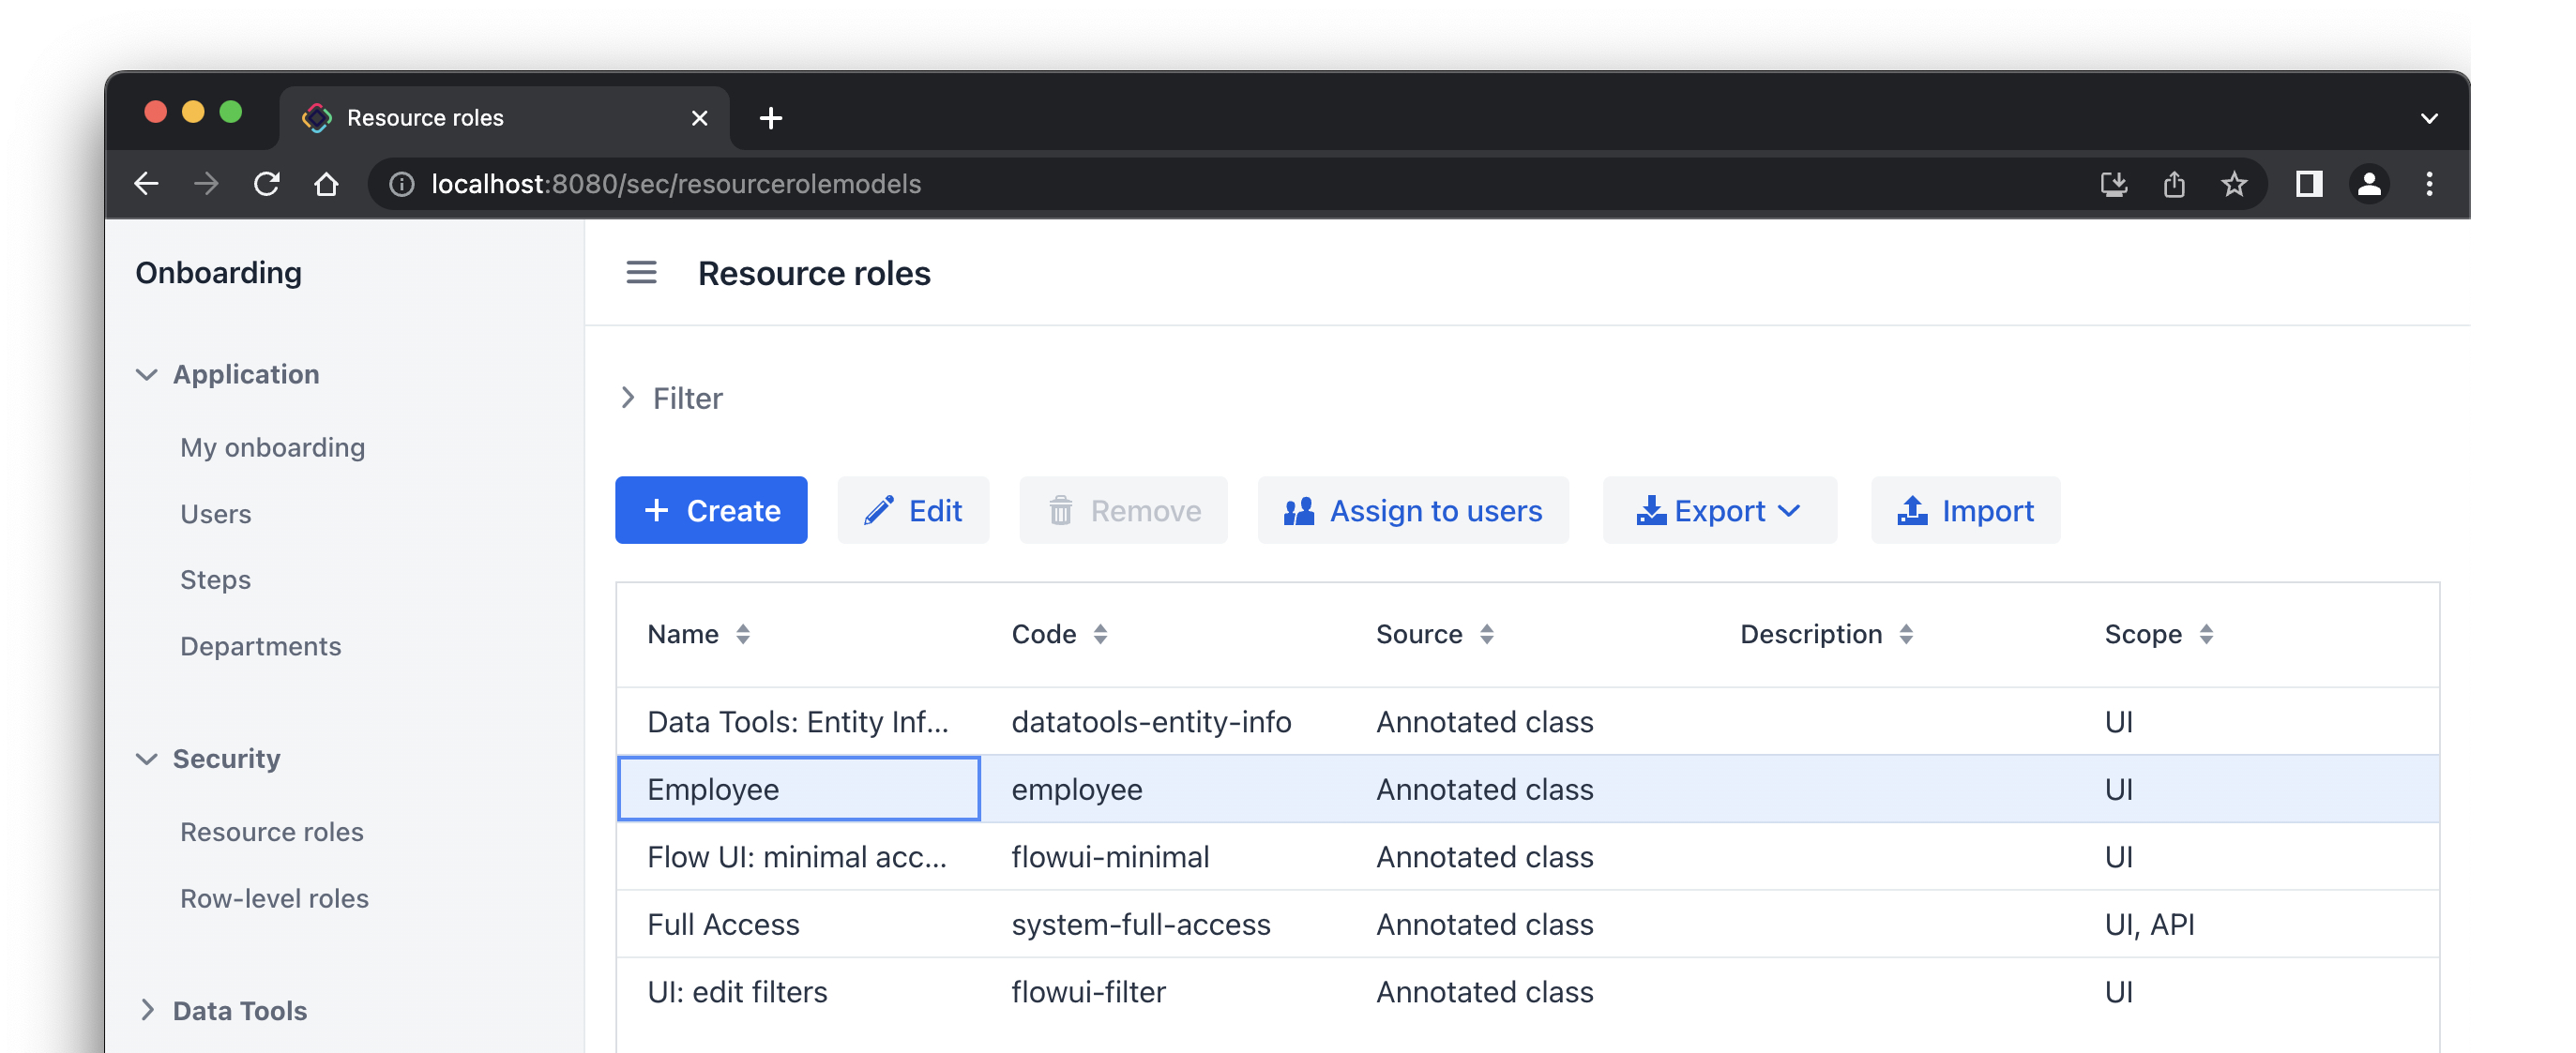Sort table by Scope column
The width and height of the screenshot is (2576, 1053).
tap(2205, 634)
